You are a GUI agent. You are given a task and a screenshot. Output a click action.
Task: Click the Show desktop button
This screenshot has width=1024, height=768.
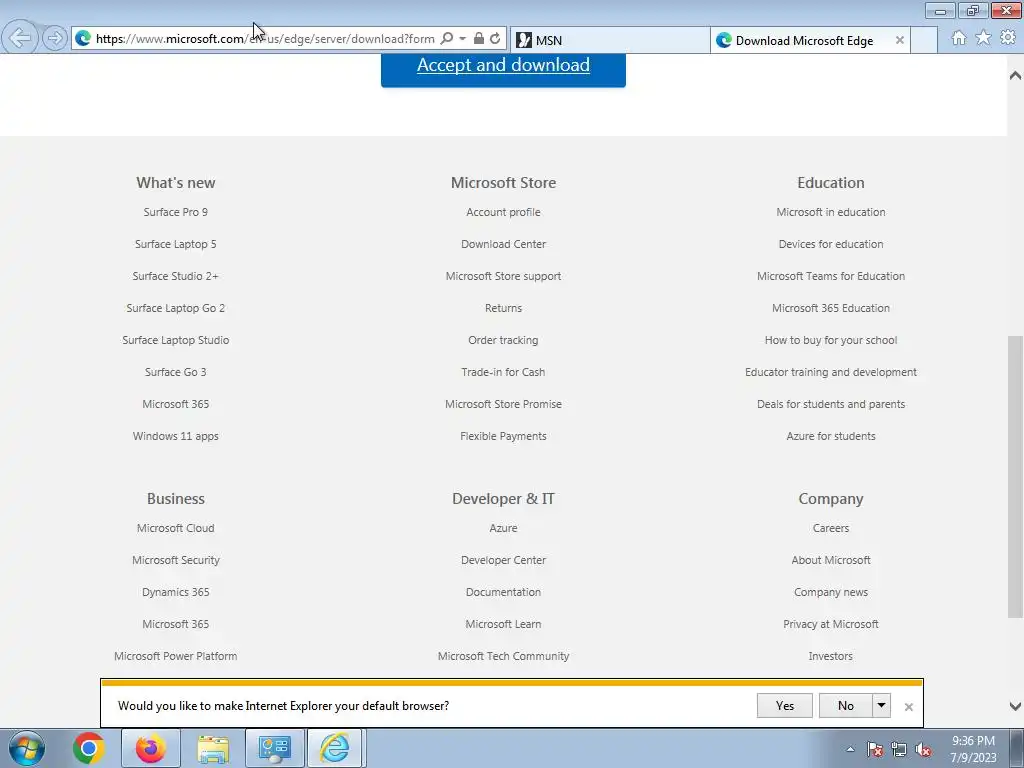click(1018, 749)
